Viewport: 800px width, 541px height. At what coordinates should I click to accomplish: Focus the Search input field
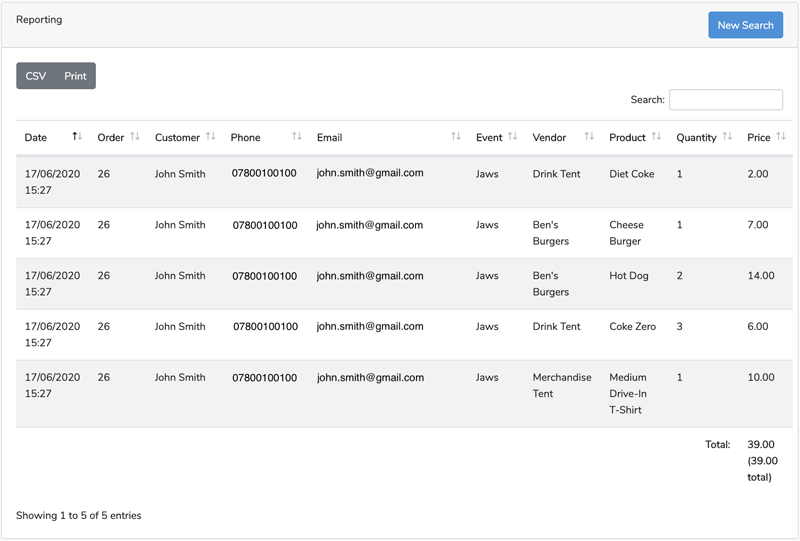[x=726, y=100]
